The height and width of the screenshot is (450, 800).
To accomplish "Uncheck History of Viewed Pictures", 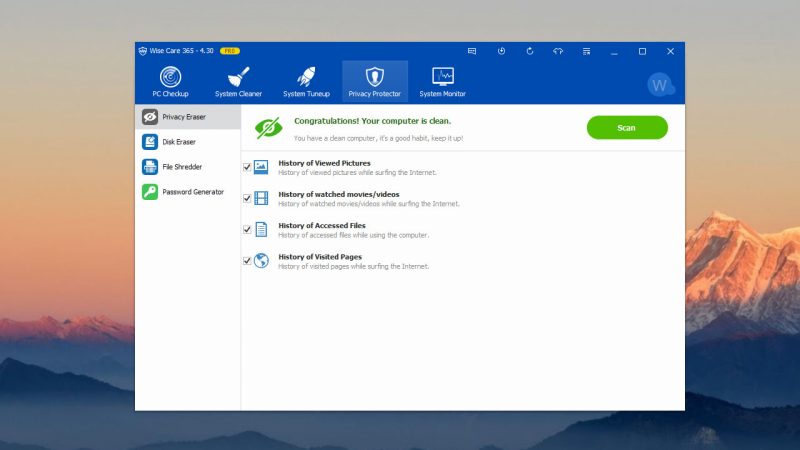I will pos(247,167).
